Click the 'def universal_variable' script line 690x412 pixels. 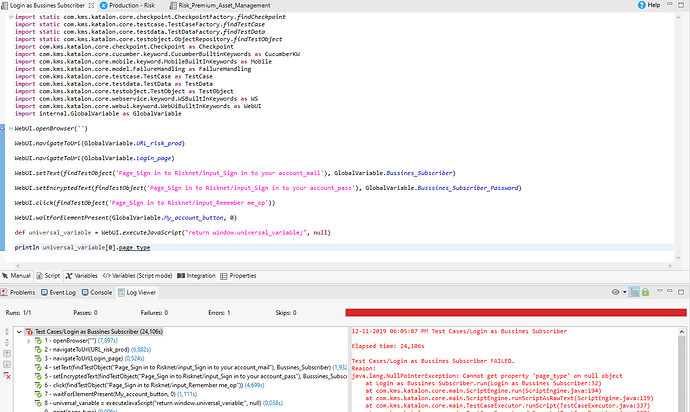[x=172, y=232]
